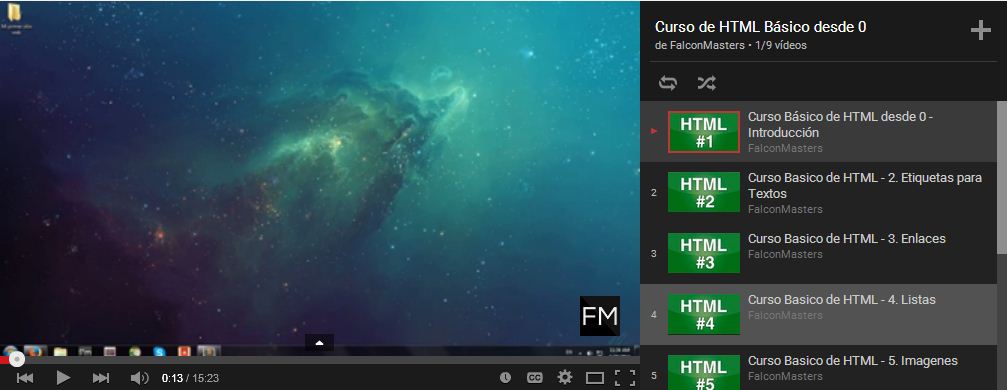Toggle playlist shuffle

coord(706,83)
